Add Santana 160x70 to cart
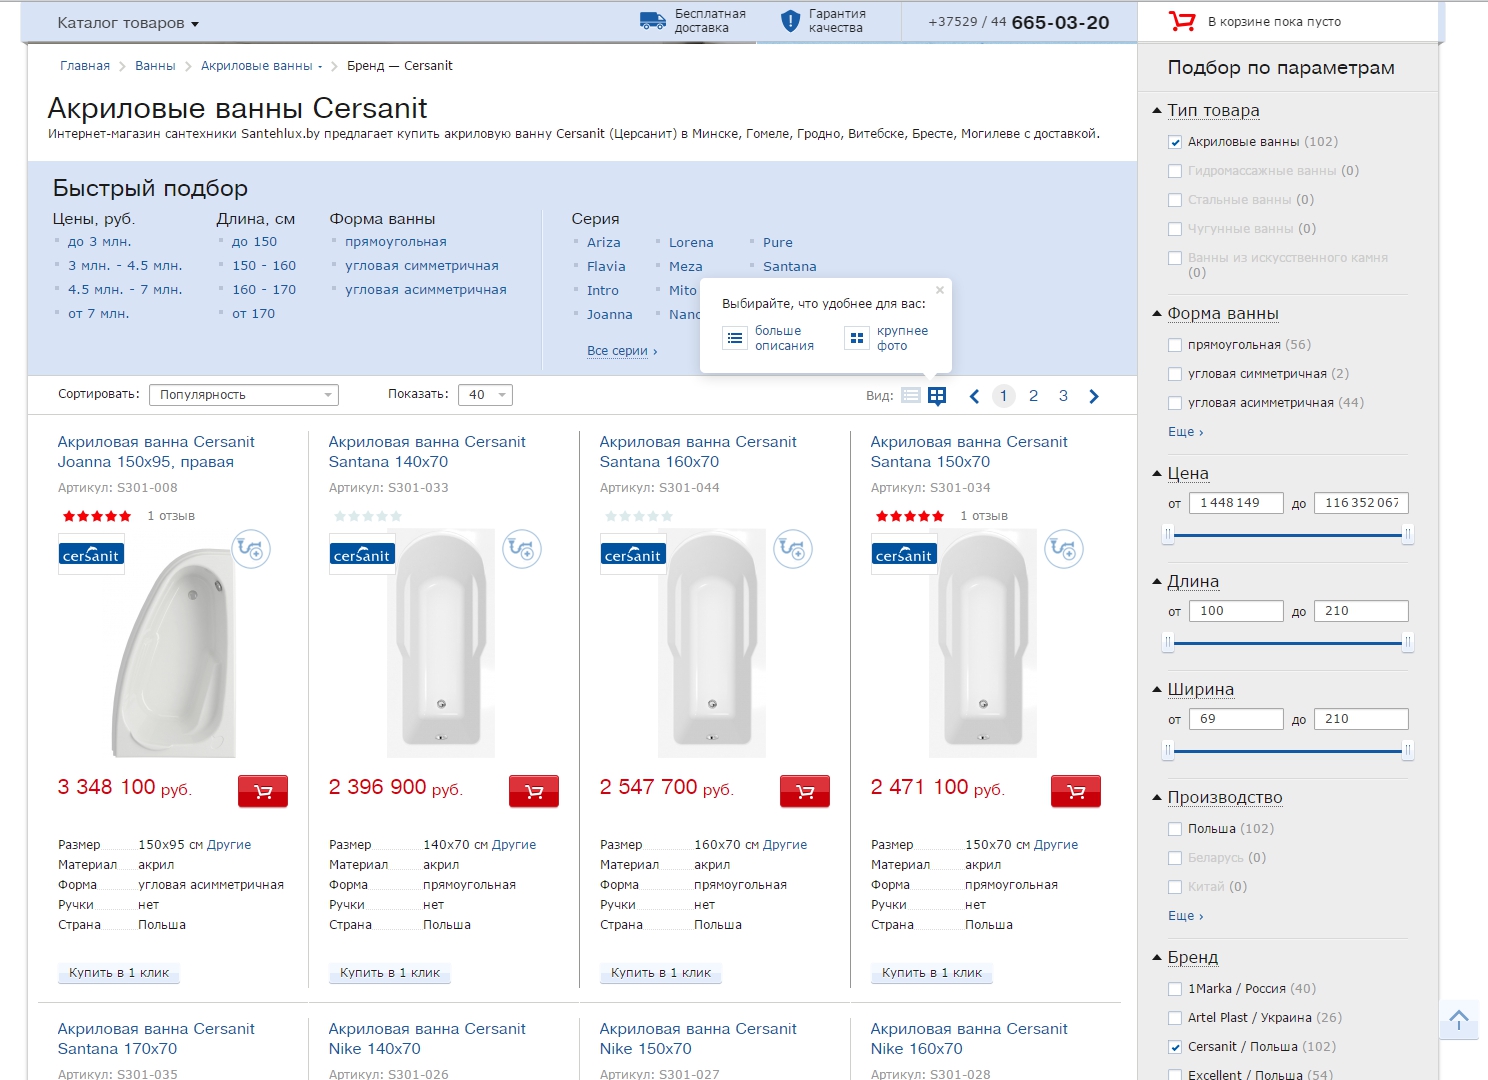This screenshot has width=1488, height=1080. 805,791
